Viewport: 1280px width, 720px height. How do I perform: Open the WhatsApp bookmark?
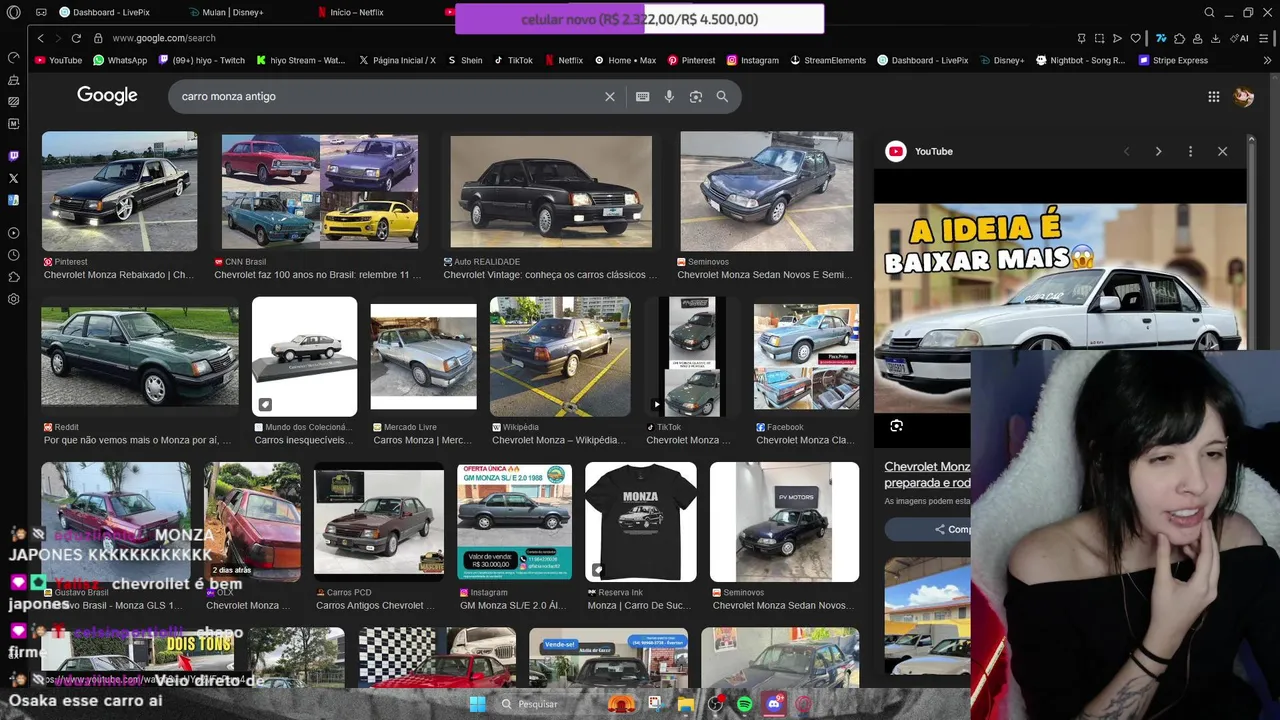[x=120, y=60]
